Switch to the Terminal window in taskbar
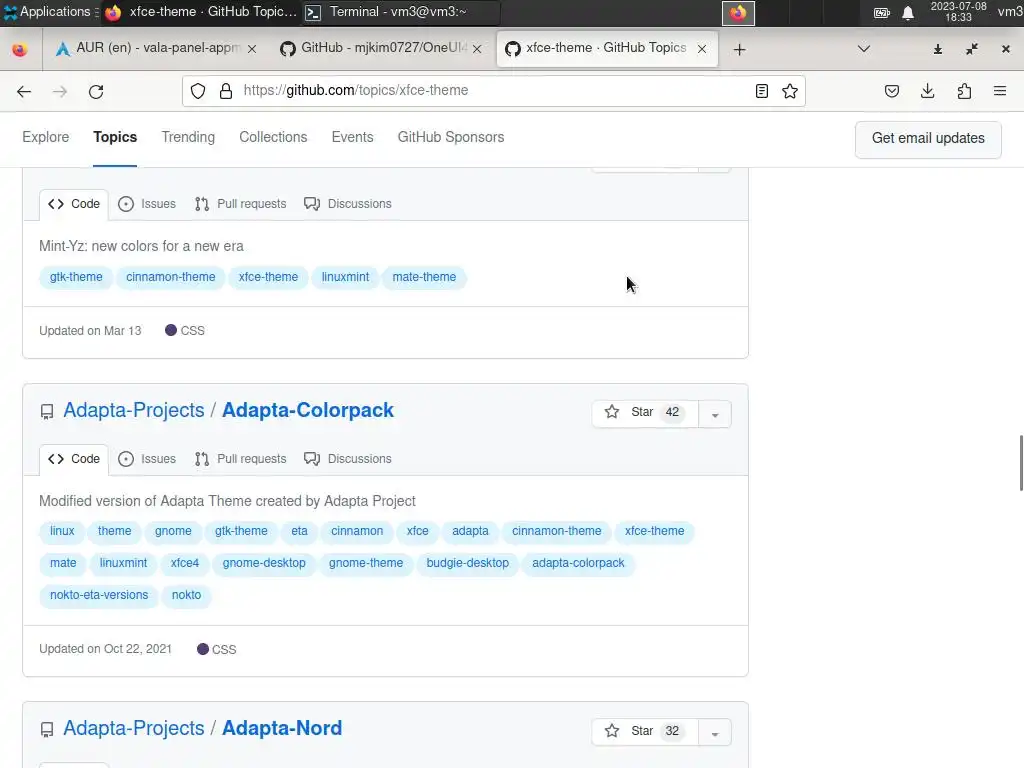Viewport: 1024px width, 768px height. point(400,12)
